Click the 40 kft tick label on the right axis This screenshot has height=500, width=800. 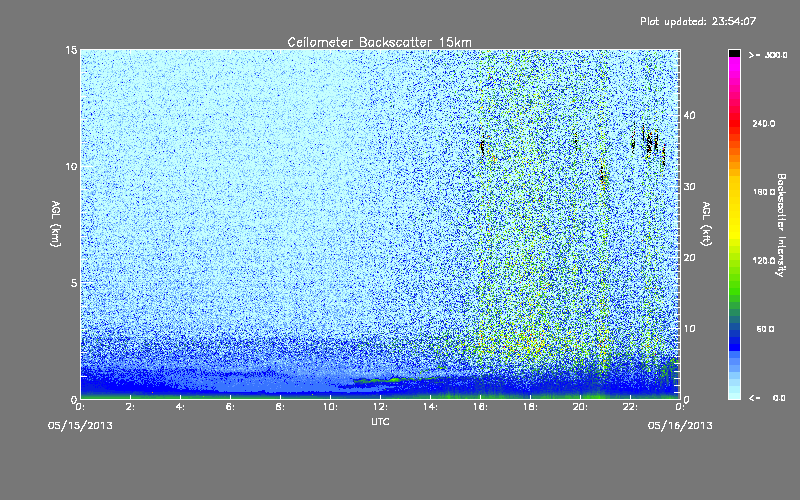pos(689,115)
